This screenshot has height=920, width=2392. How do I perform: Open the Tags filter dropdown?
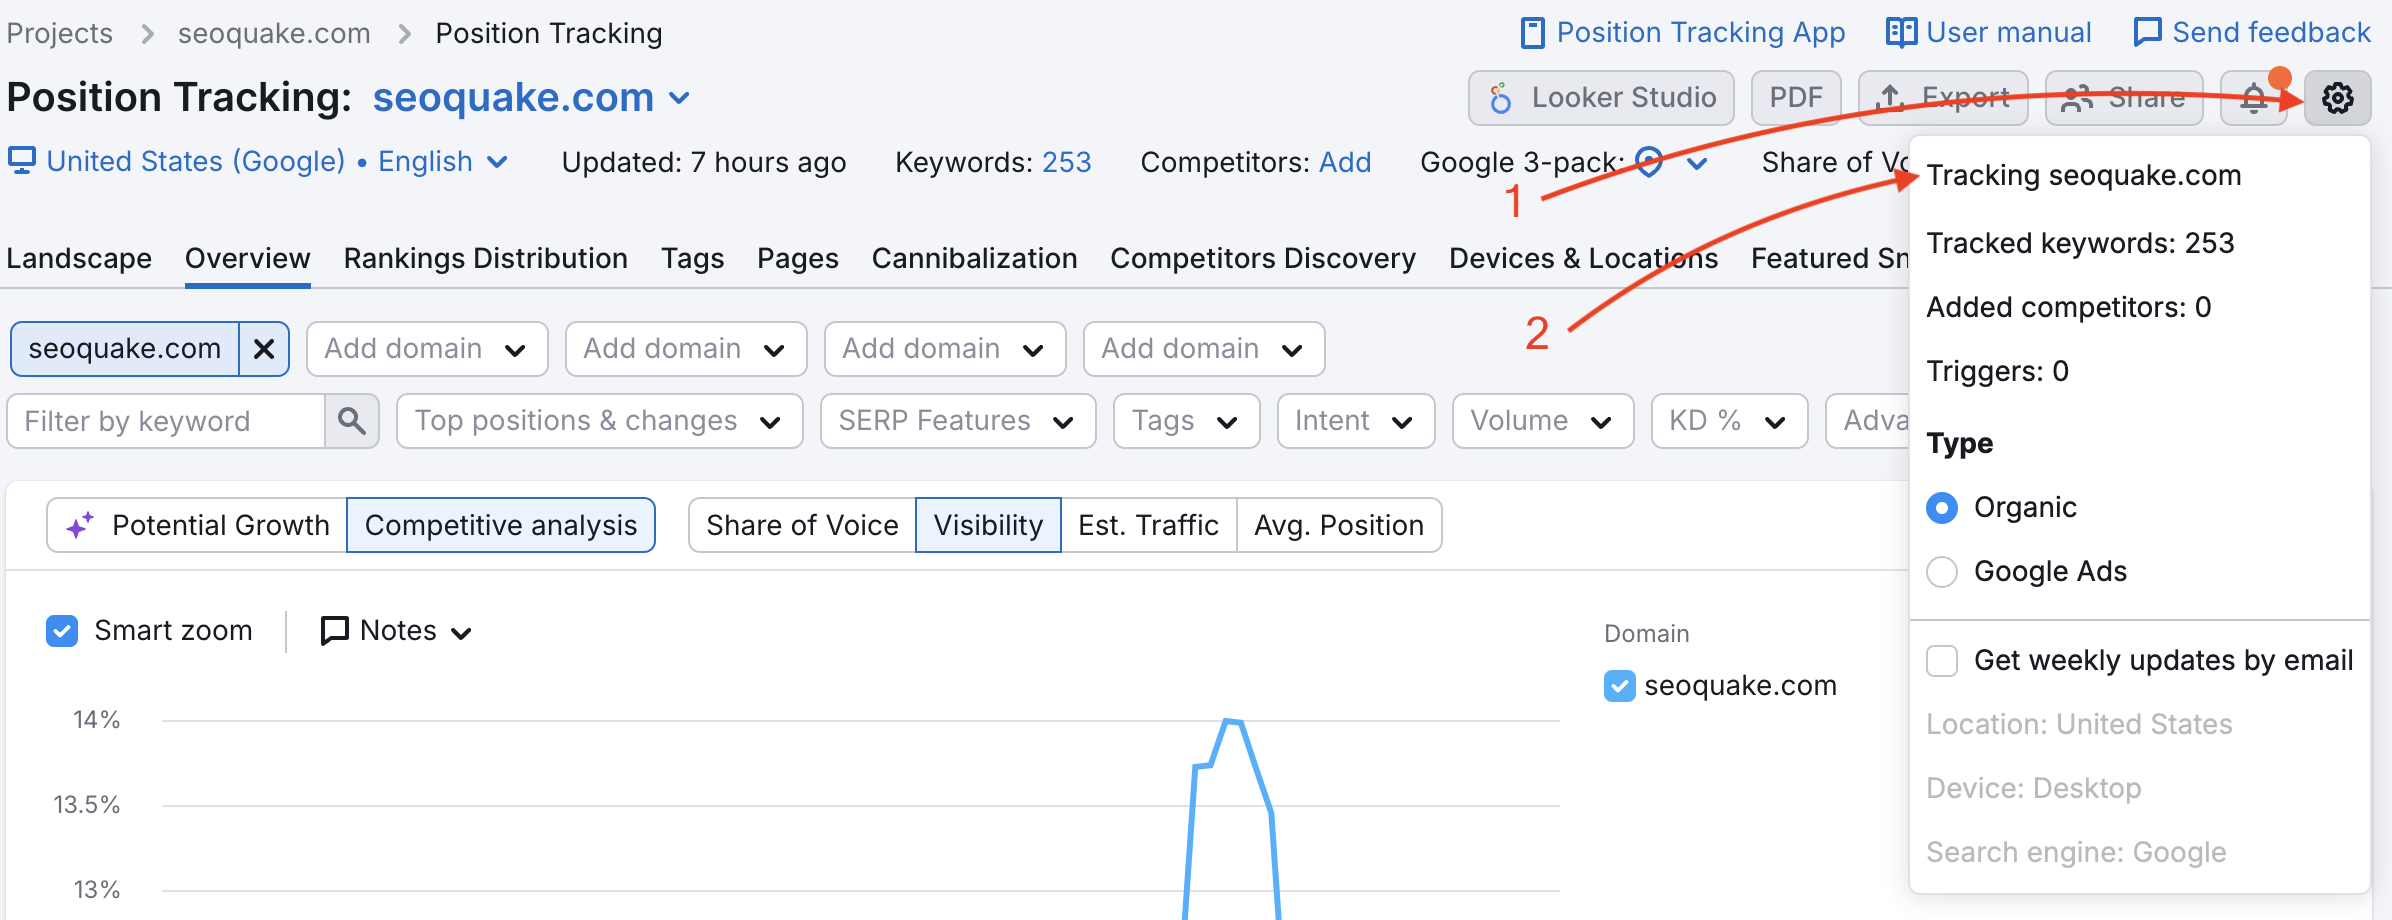1186,421
